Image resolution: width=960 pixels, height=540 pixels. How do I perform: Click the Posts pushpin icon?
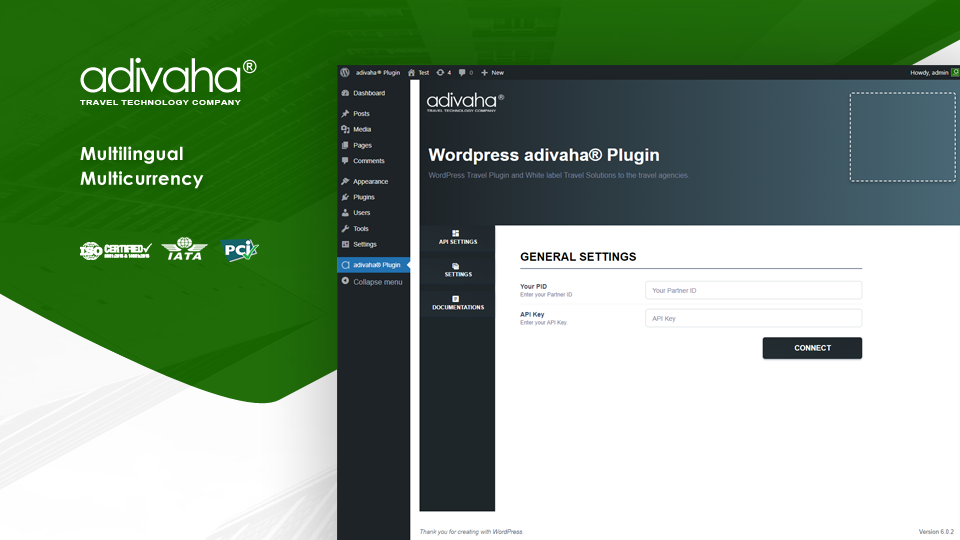pyautogui.click(x=345, y=113)
